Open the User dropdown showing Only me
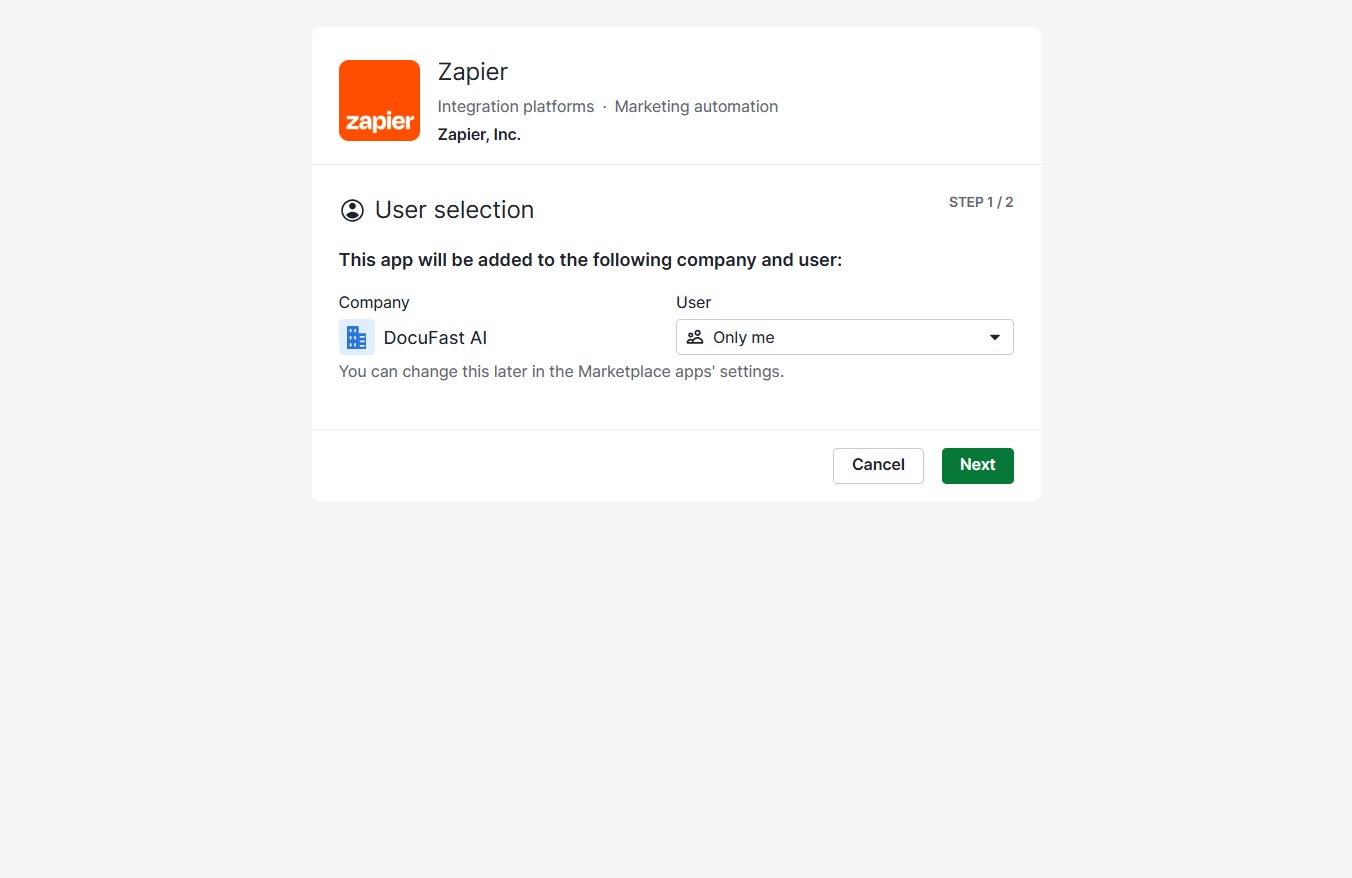 [x=845, y=337]
